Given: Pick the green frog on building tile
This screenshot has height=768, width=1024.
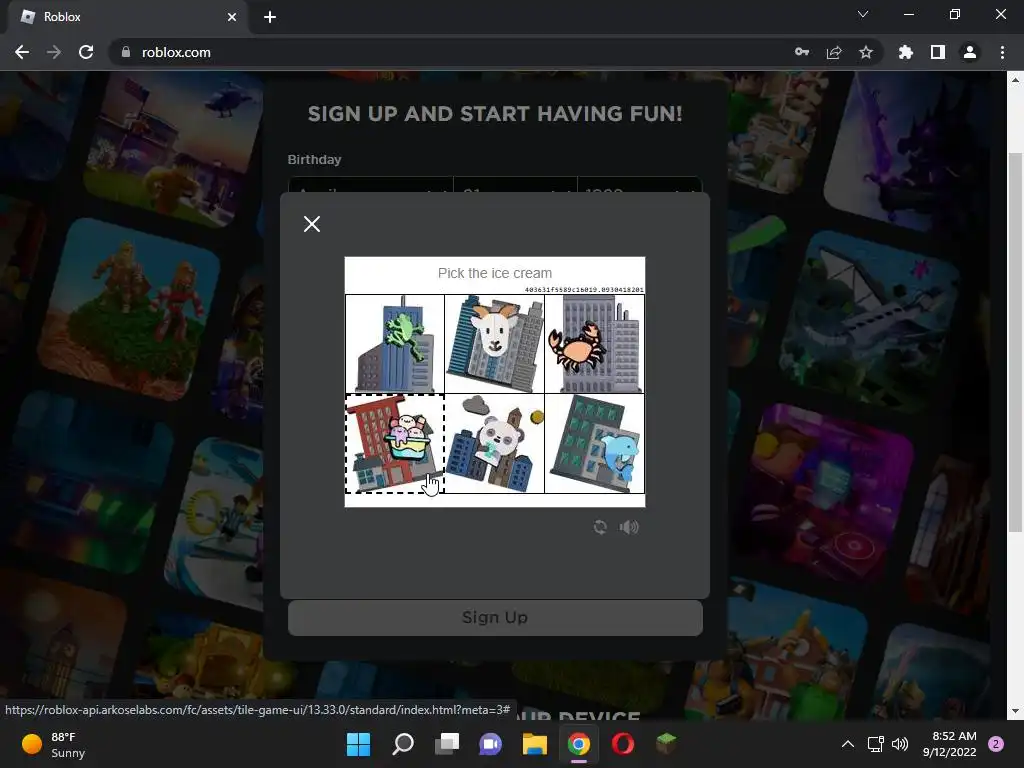Looking at the screenshot, I should pyautogui.click(x=394, y=344).
